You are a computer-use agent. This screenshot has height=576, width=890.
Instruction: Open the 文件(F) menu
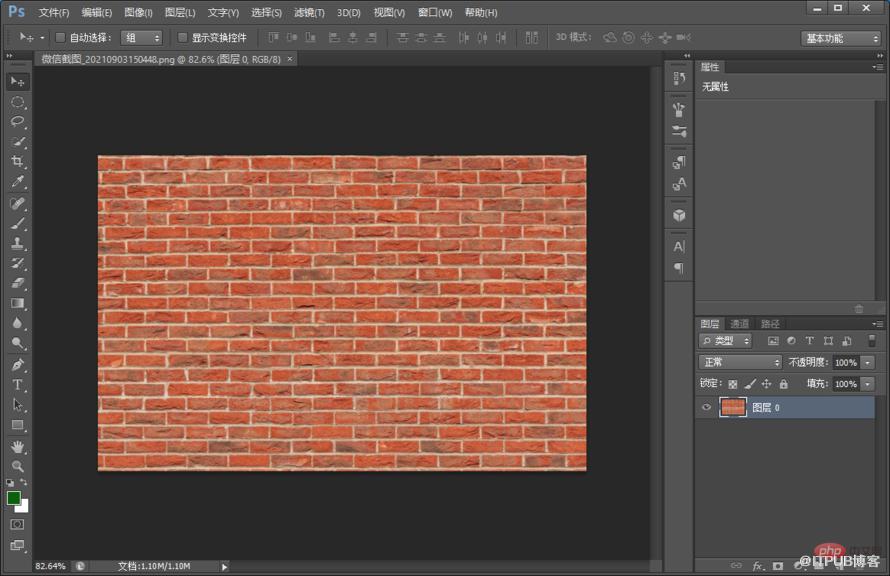(x=54, y=12)
